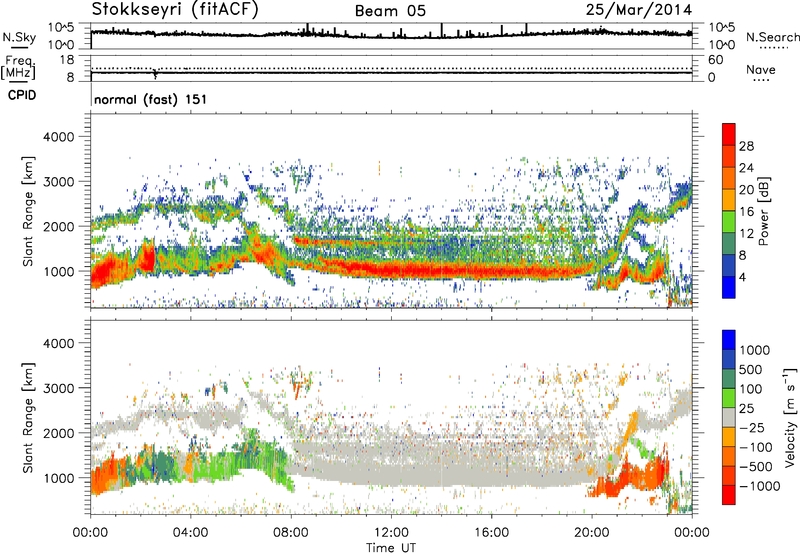800x554 pixels.
Task: Click the '20:00' time tick label
Action: tap(592, 533)
